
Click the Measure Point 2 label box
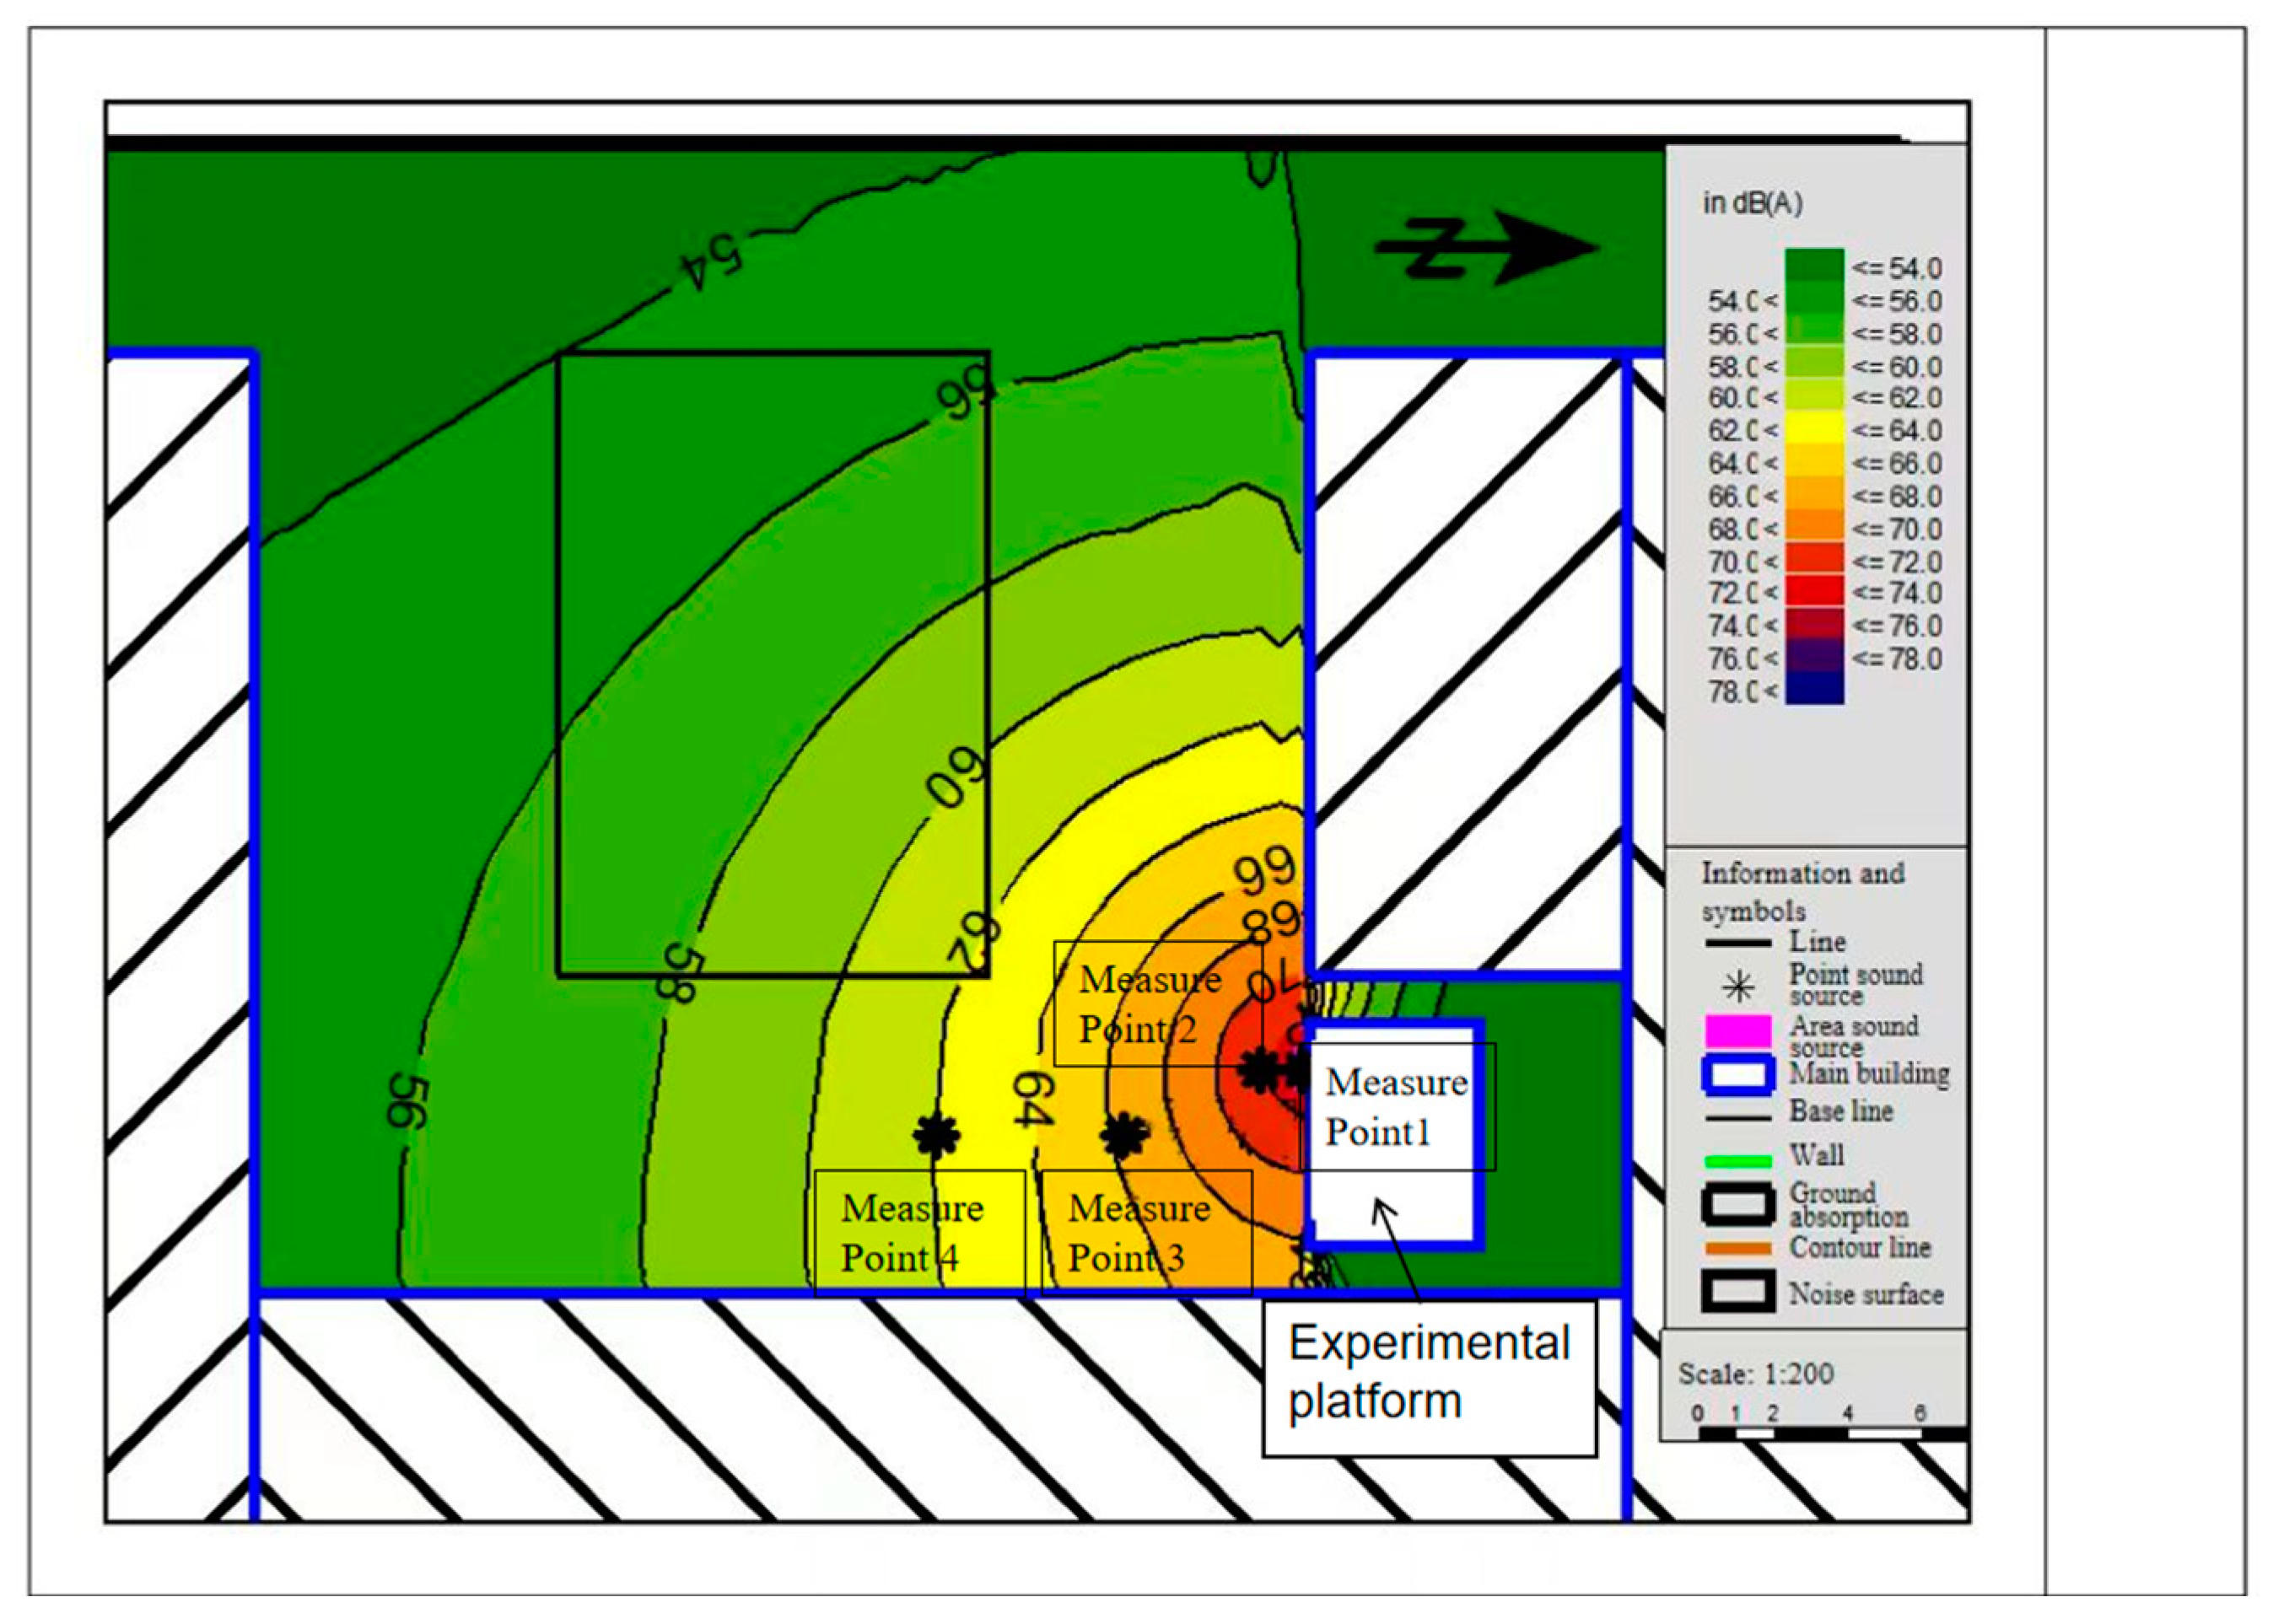tap(1150, 1004)
